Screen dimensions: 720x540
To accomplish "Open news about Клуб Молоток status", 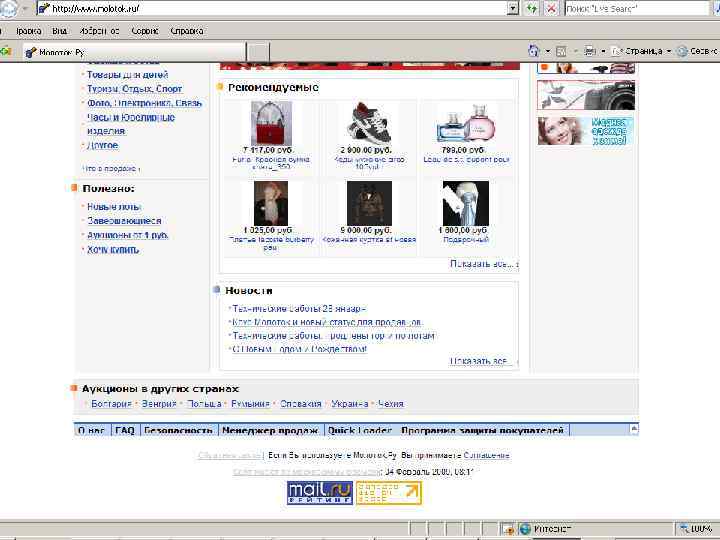I will pyautogui.click(x=327, y=322).
